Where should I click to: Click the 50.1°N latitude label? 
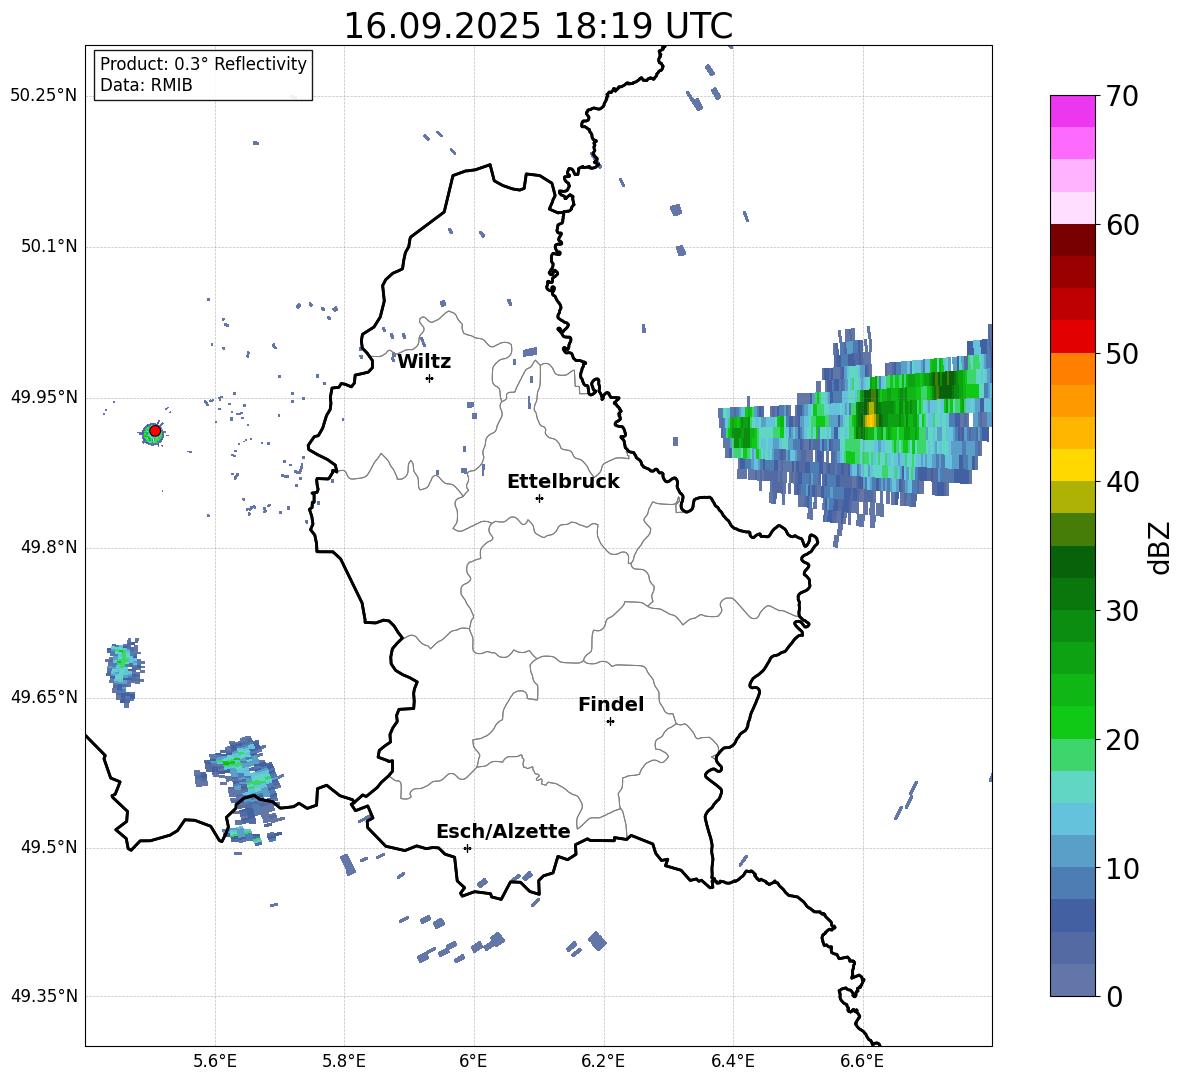[x=49, y=247]
